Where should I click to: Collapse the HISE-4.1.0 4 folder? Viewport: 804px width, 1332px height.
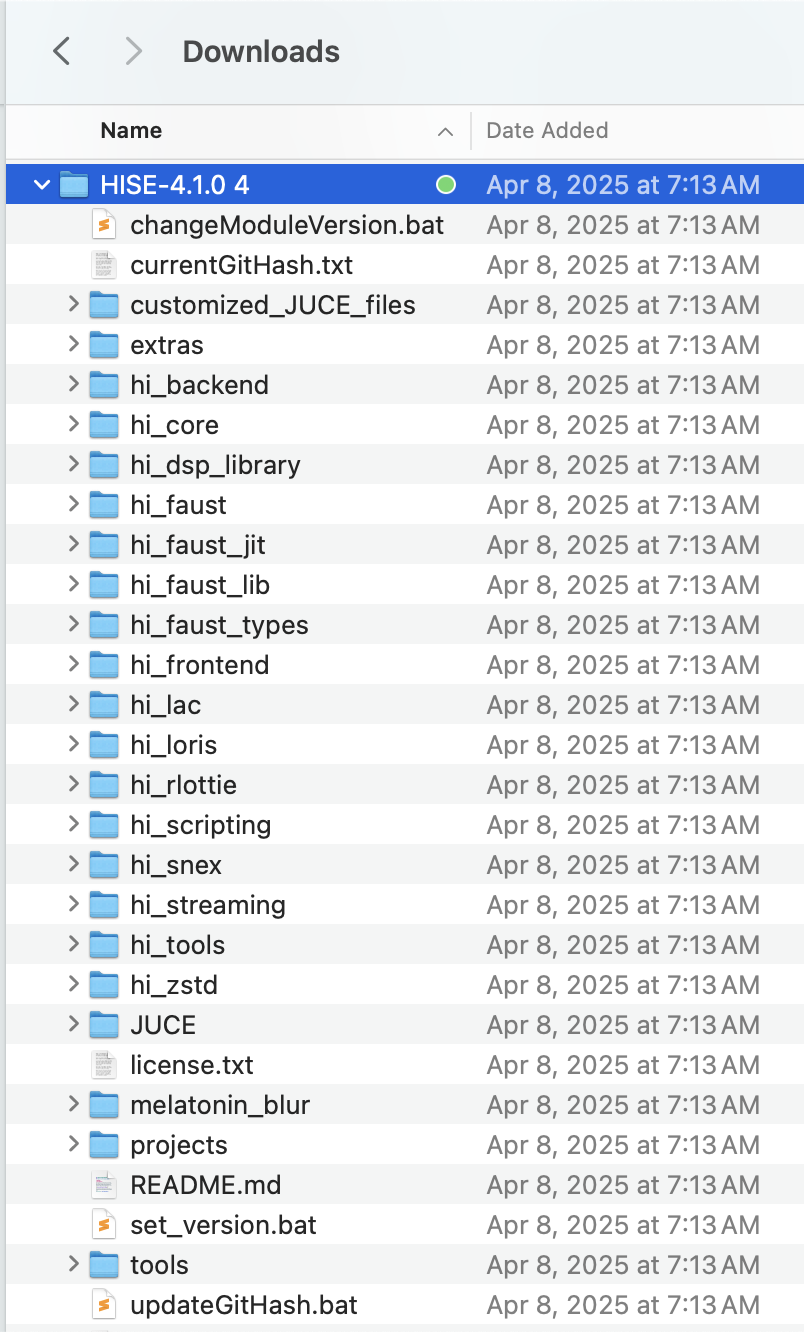coord(42,185)
